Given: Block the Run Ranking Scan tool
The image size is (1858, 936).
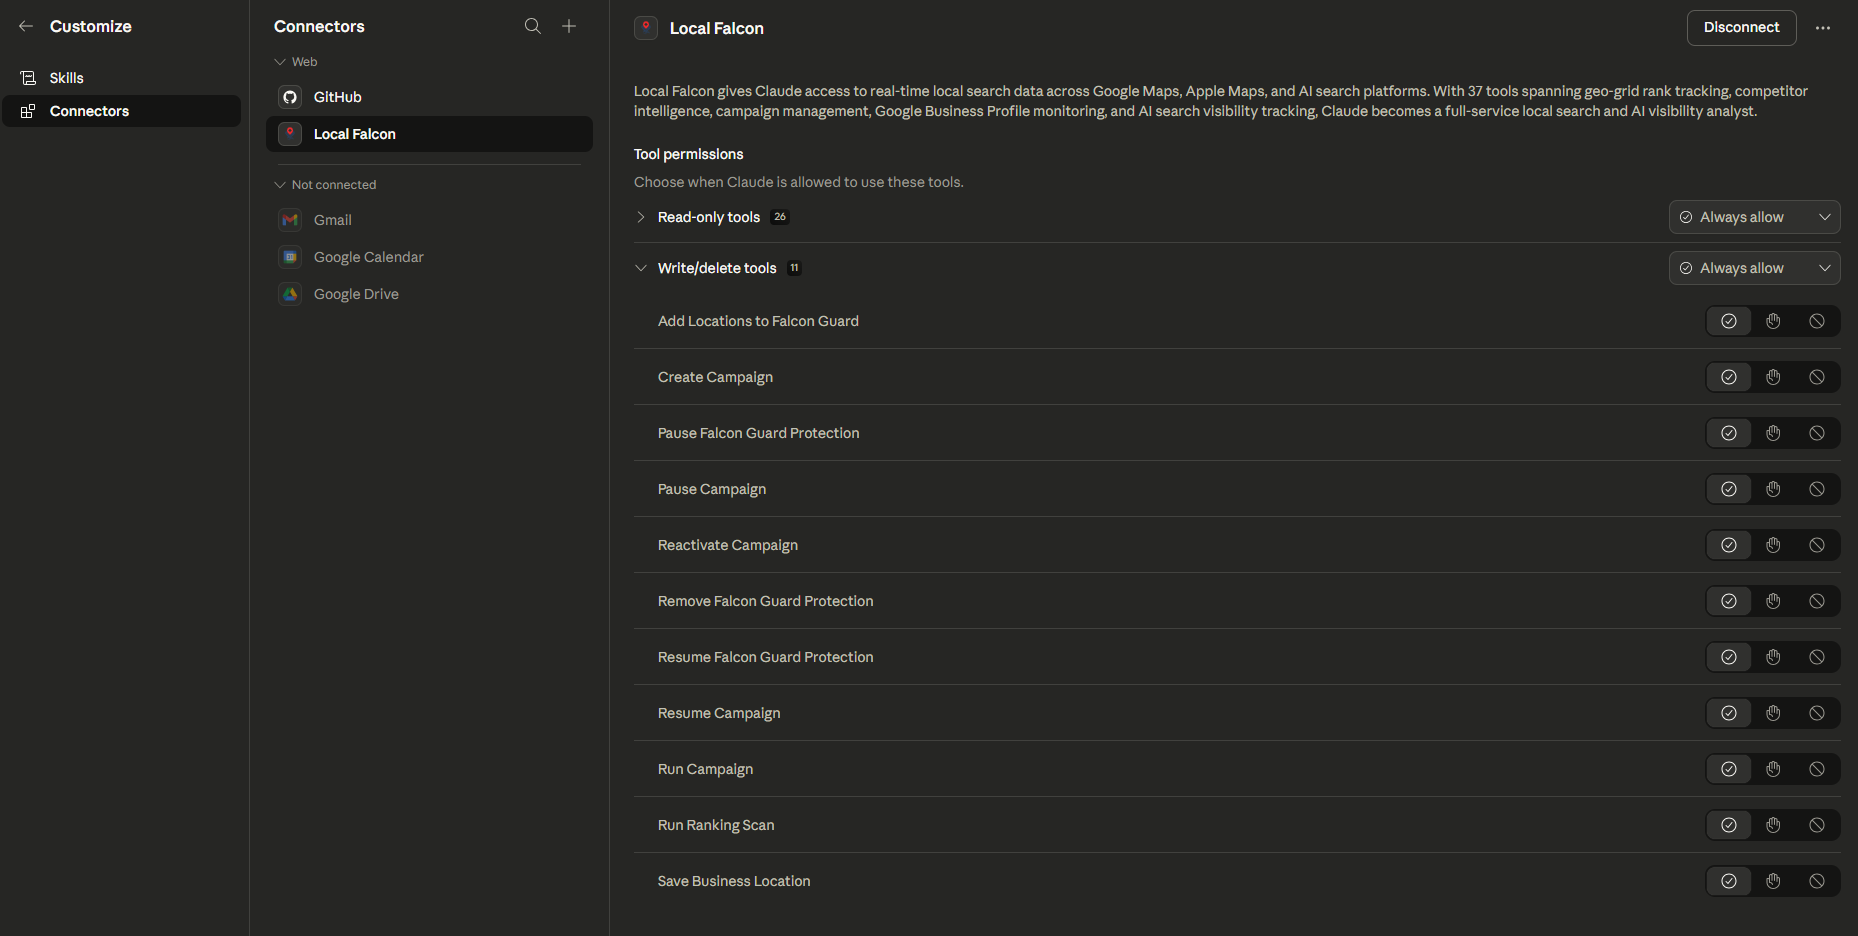Looking at the screenshot, I should 1817,825.
